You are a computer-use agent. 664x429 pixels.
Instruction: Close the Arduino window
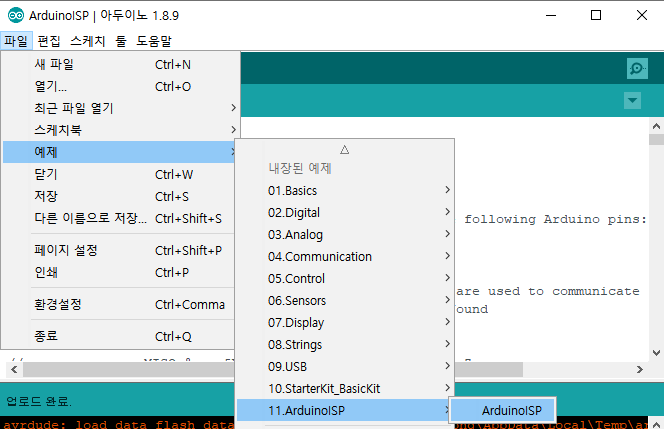click(642, 16)
